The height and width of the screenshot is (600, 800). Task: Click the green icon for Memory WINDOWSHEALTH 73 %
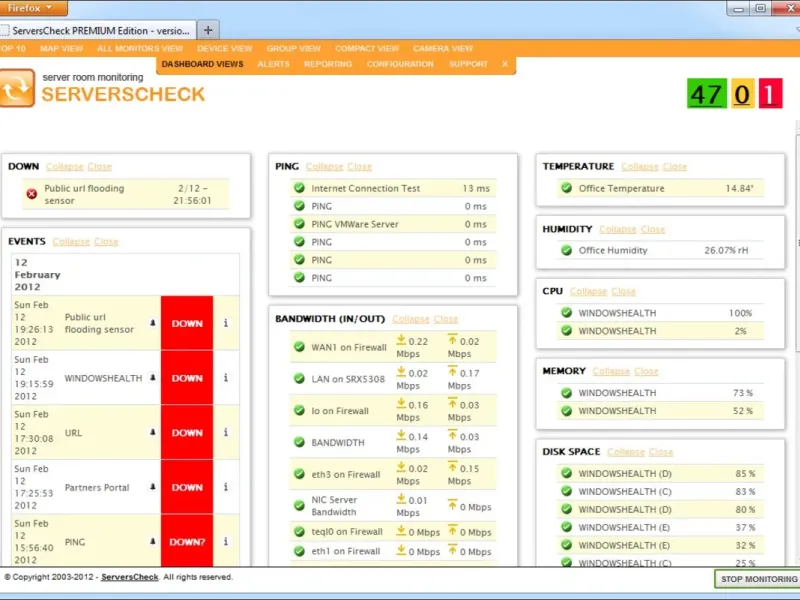coord(566,392)
